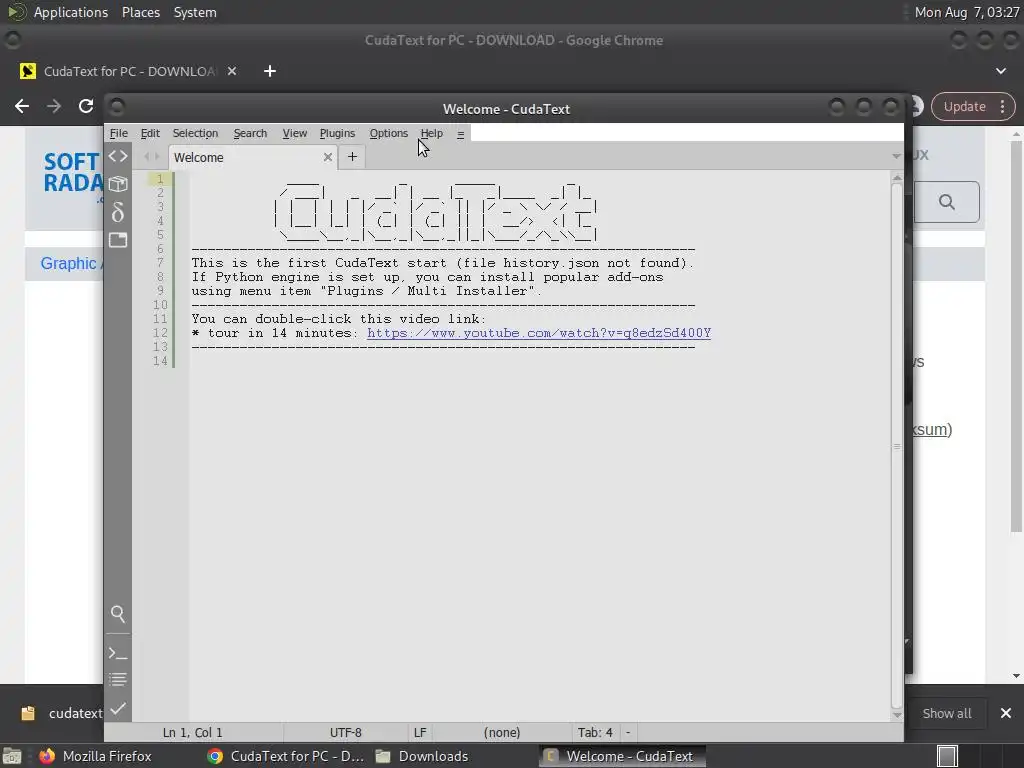Go back in Chrome with the back arrow
Image resolution: width=1024 pixels, height=768 pixels.
(x=22, y=106)
